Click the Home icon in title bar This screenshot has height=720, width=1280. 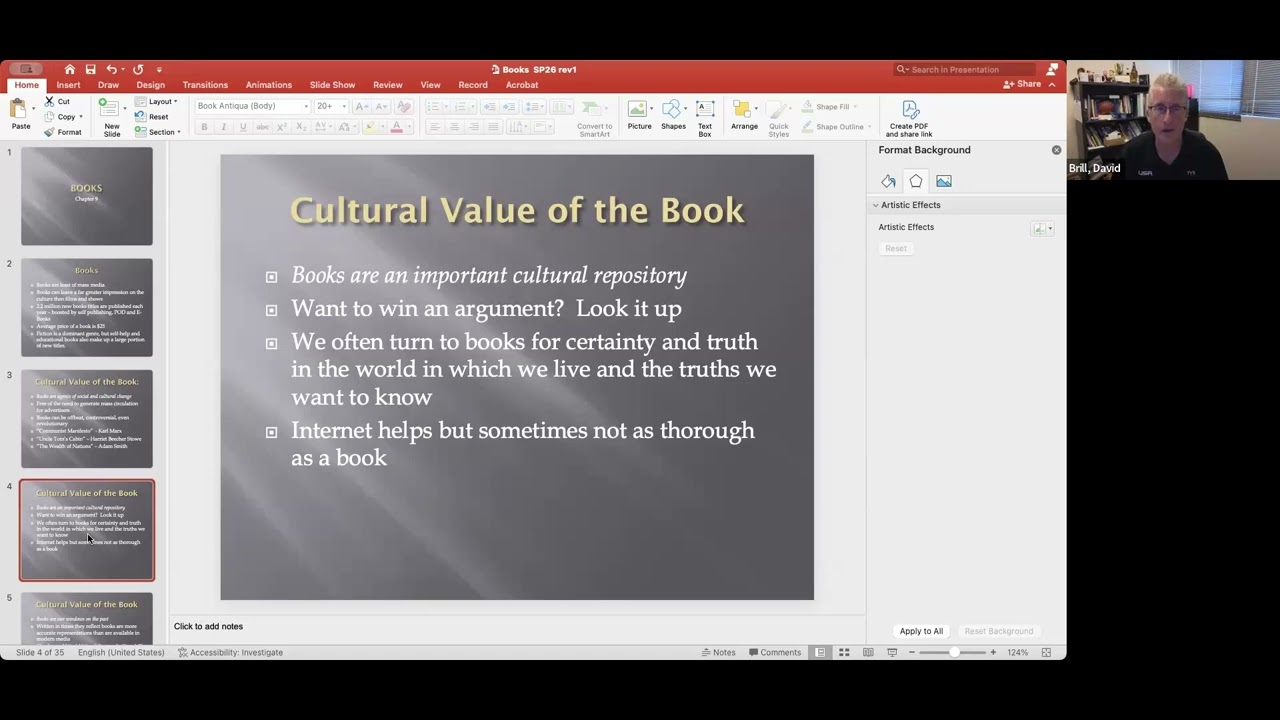[69, 69]
